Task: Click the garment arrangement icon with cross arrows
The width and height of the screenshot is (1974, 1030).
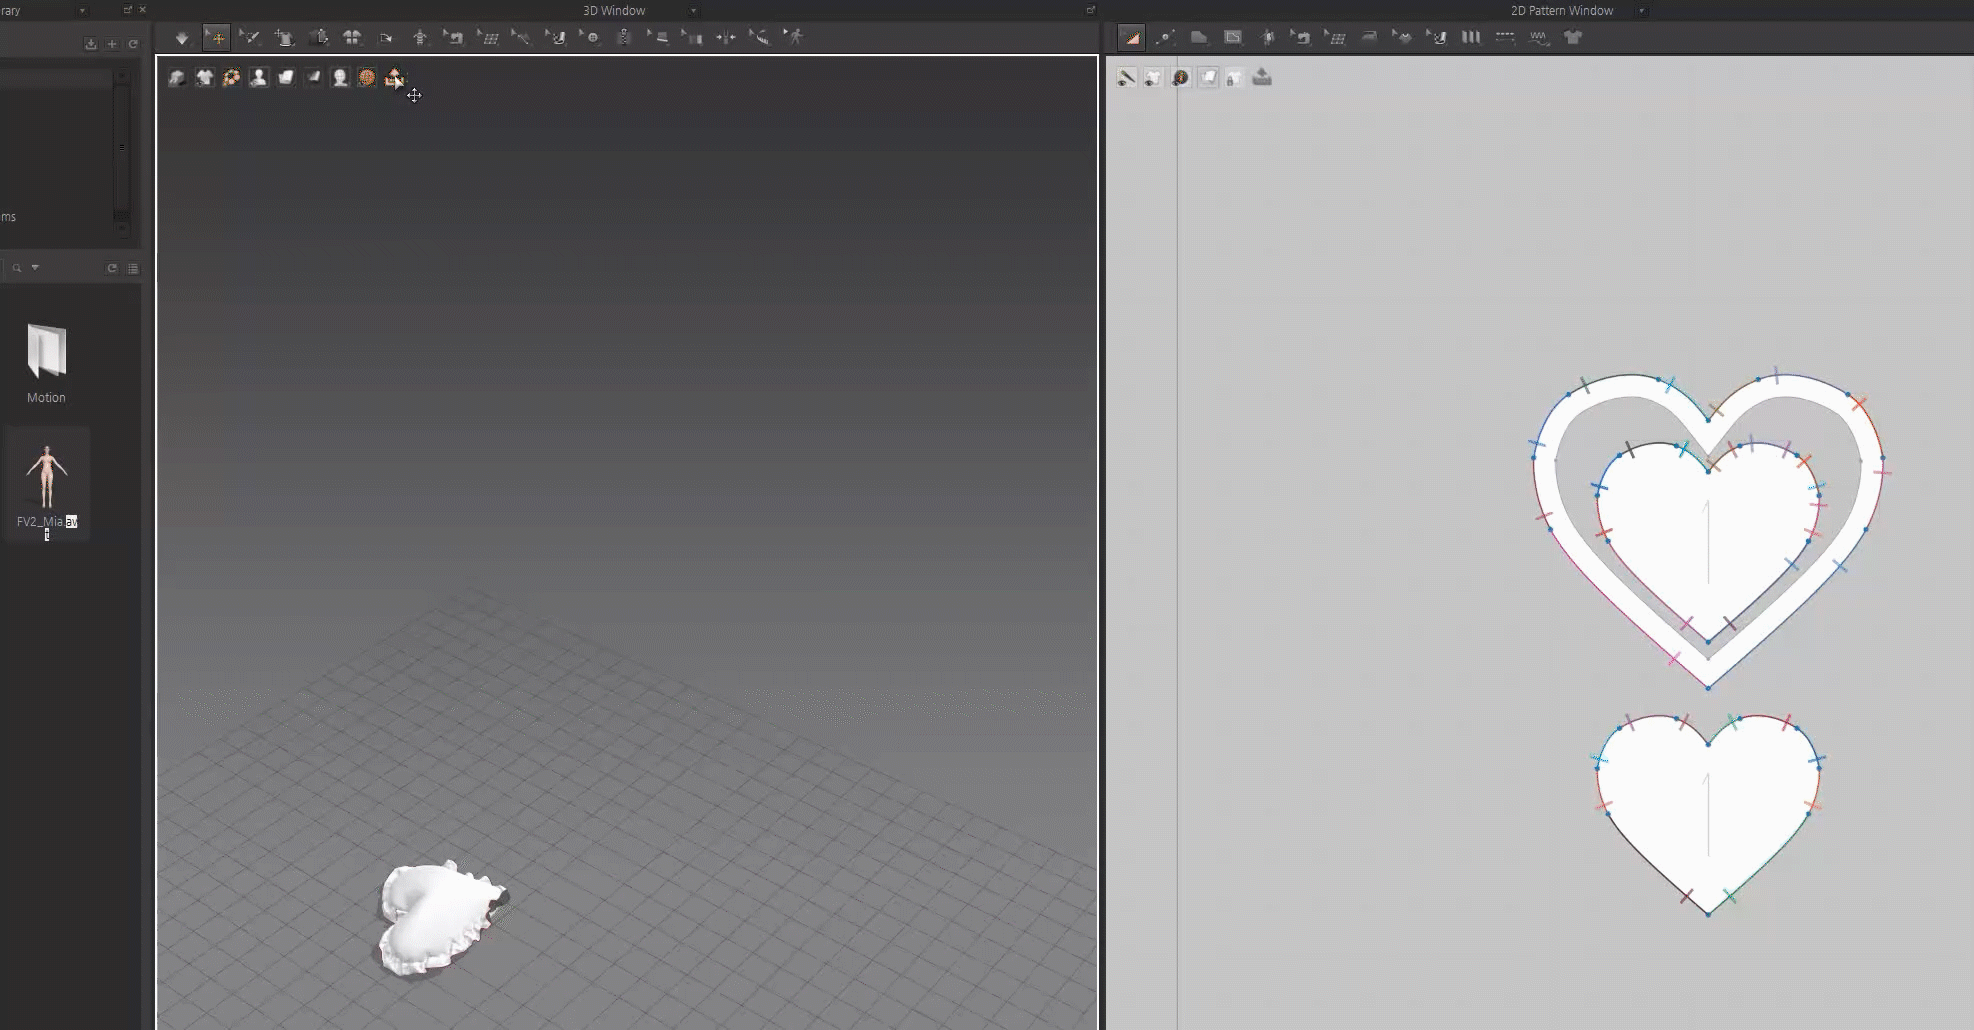Action: (x=285, y=38)
